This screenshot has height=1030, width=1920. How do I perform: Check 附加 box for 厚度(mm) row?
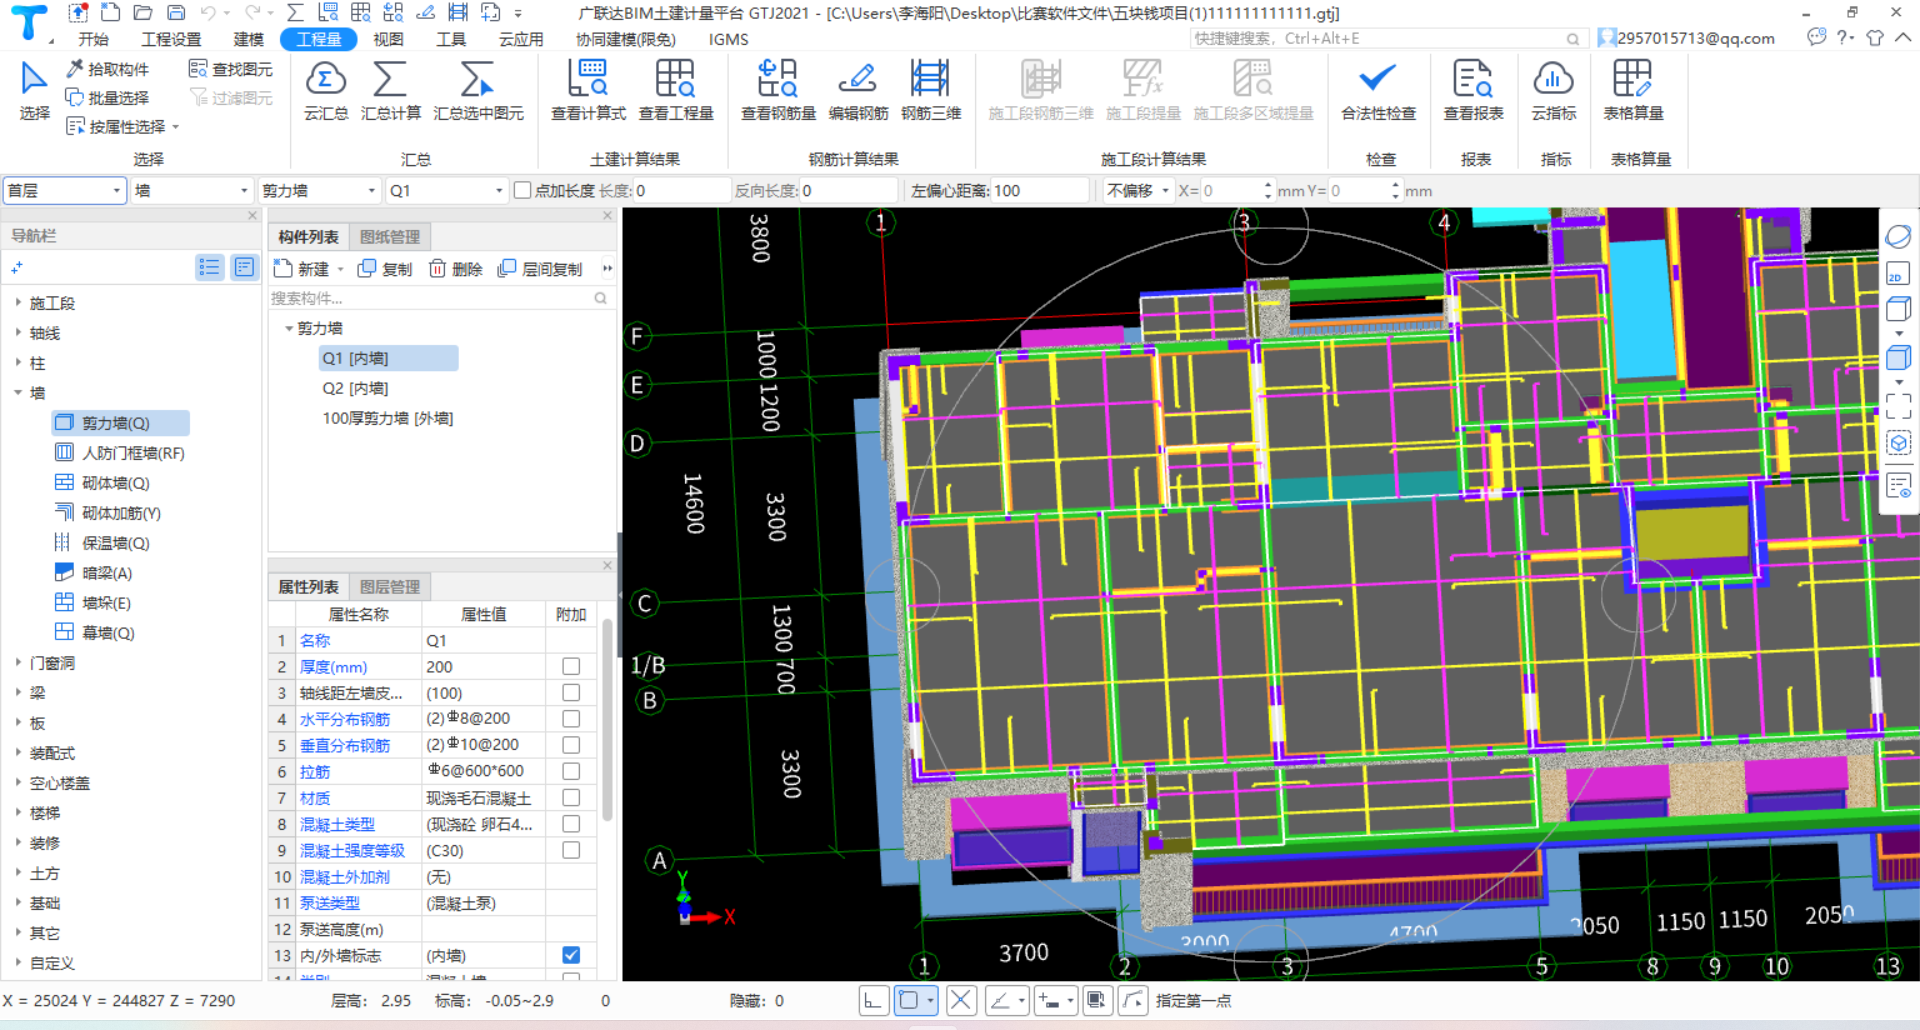point(571,666)
